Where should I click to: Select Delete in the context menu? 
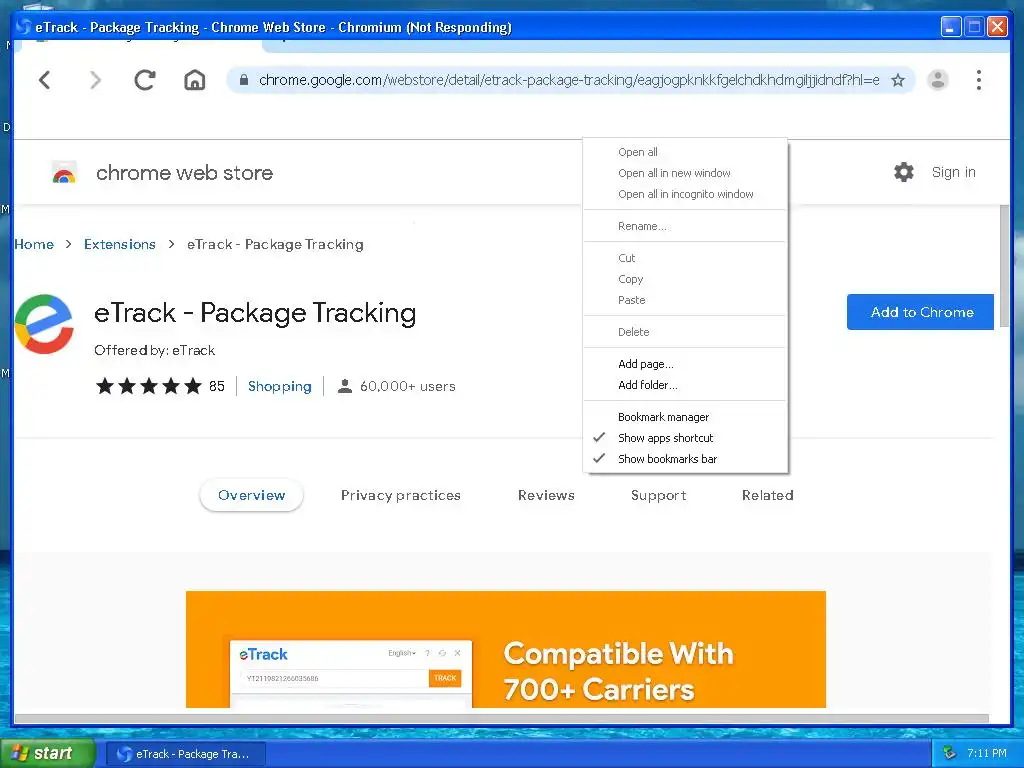coord(685,332)
